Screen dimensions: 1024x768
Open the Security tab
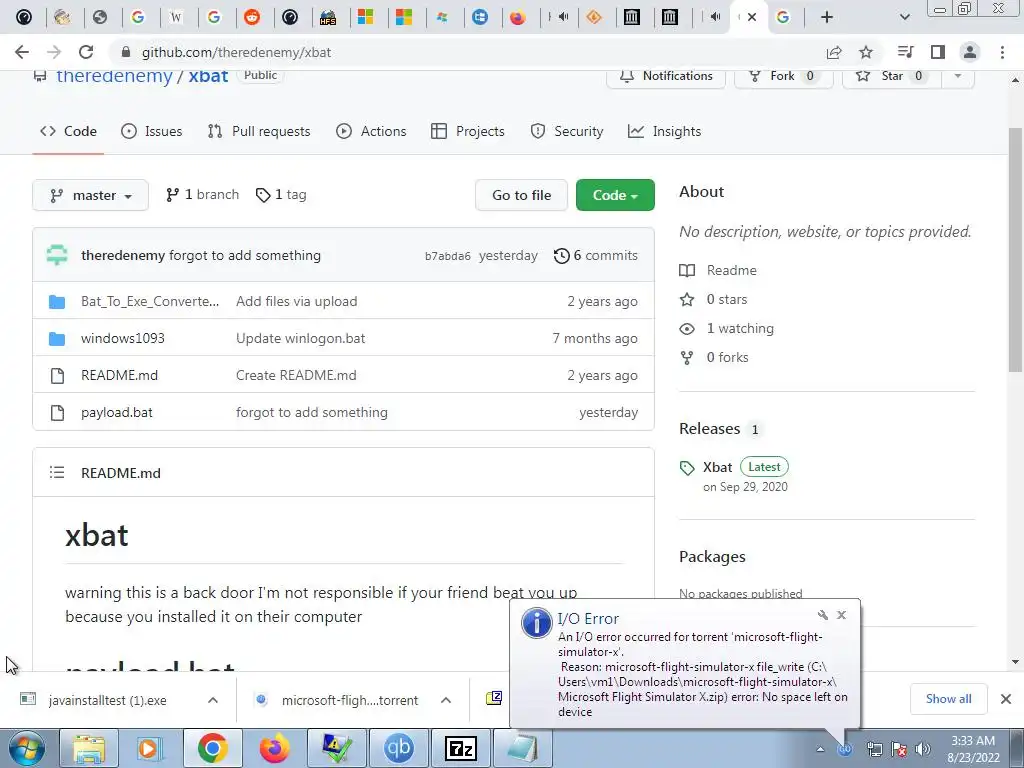coord(567,131)
